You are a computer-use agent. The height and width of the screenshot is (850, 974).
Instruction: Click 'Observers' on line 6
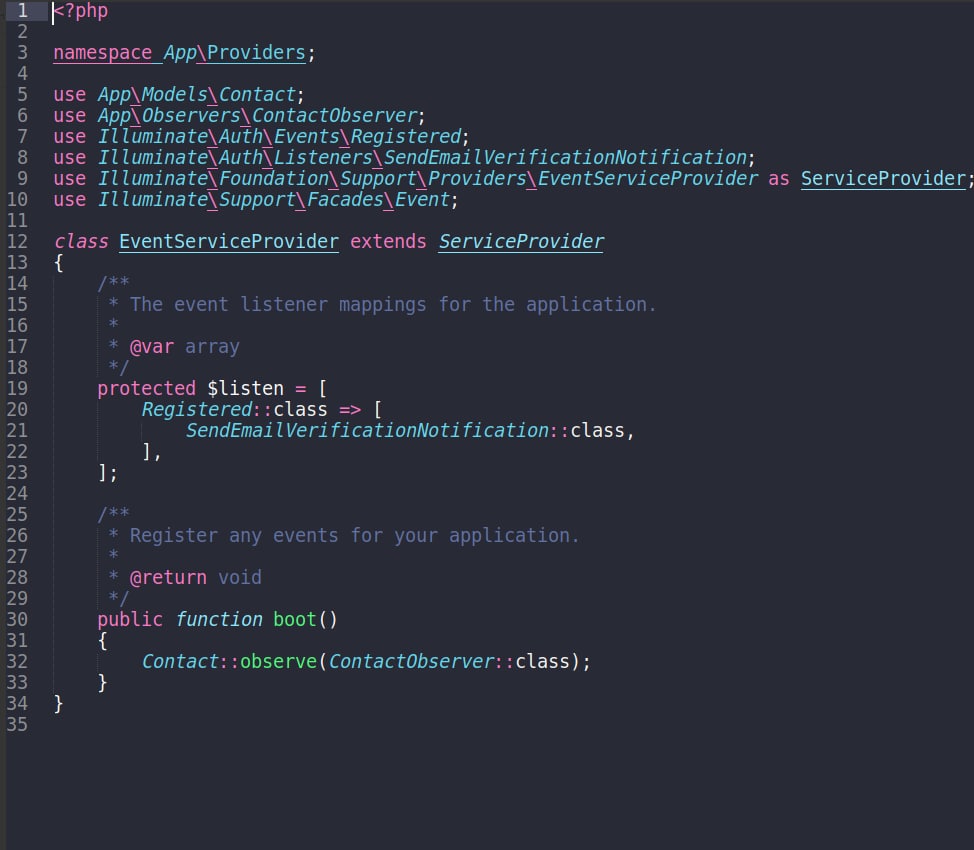(191, 116)
